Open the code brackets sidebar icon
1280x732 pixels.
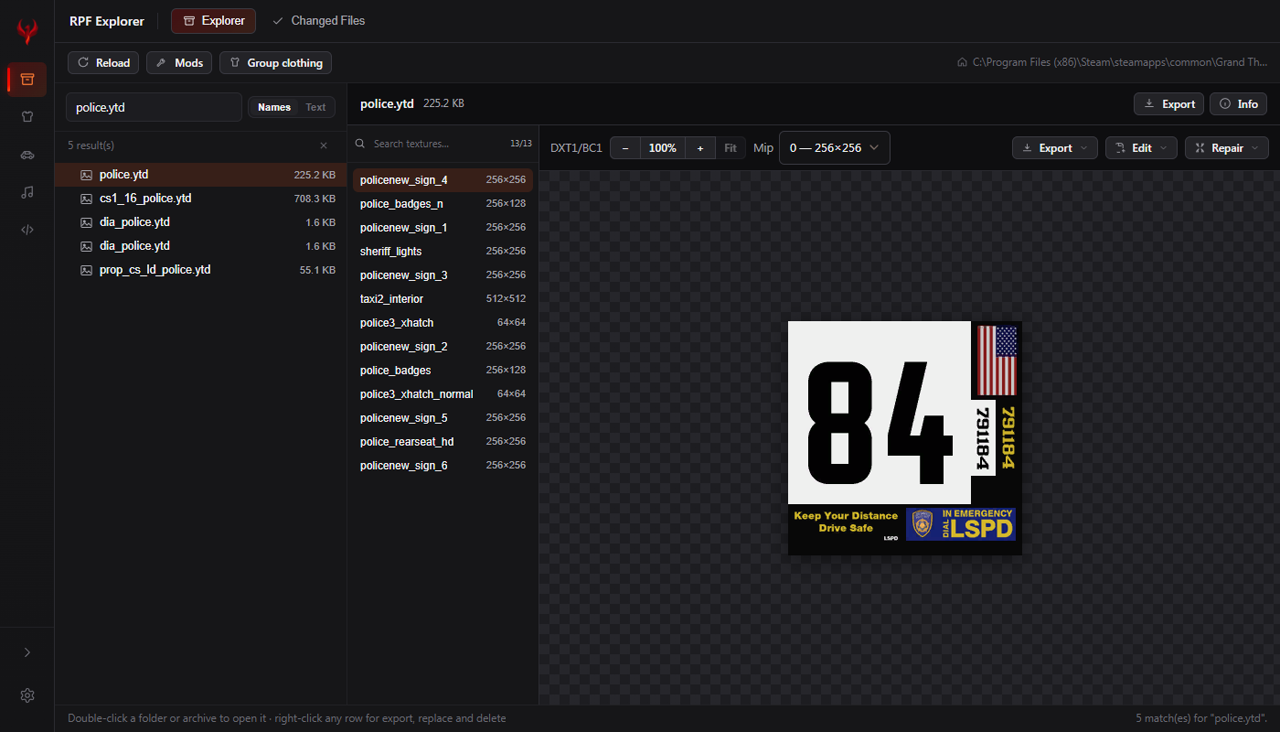(x=27, y=229)
